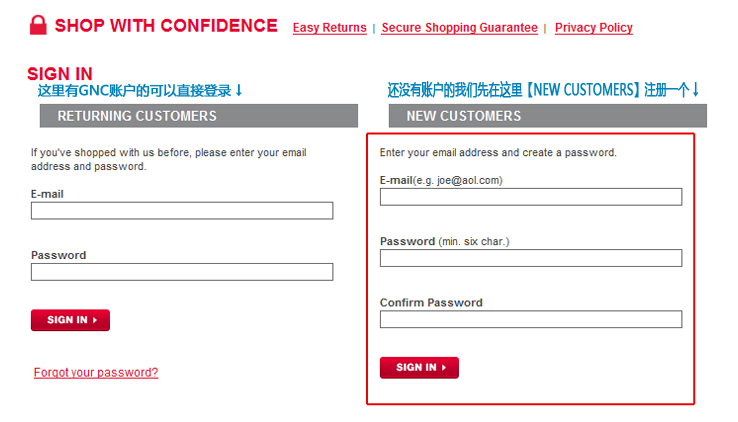Click the NEW CUSTOMERS header bar

[548, 116]
